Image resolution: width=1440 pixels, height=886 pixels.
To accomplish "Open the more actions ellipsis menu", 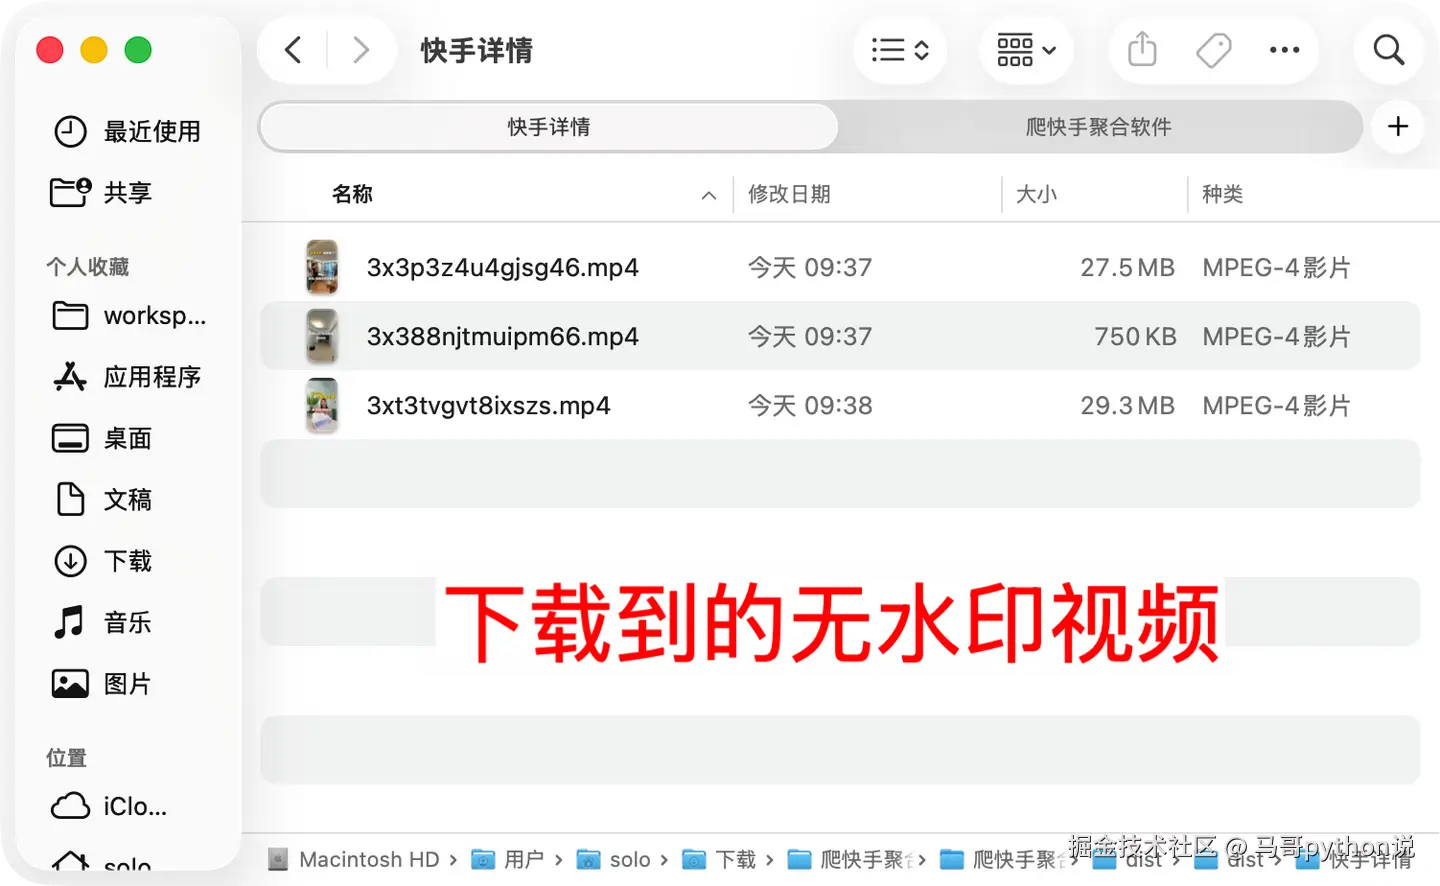I will (x=1284, y=50).
